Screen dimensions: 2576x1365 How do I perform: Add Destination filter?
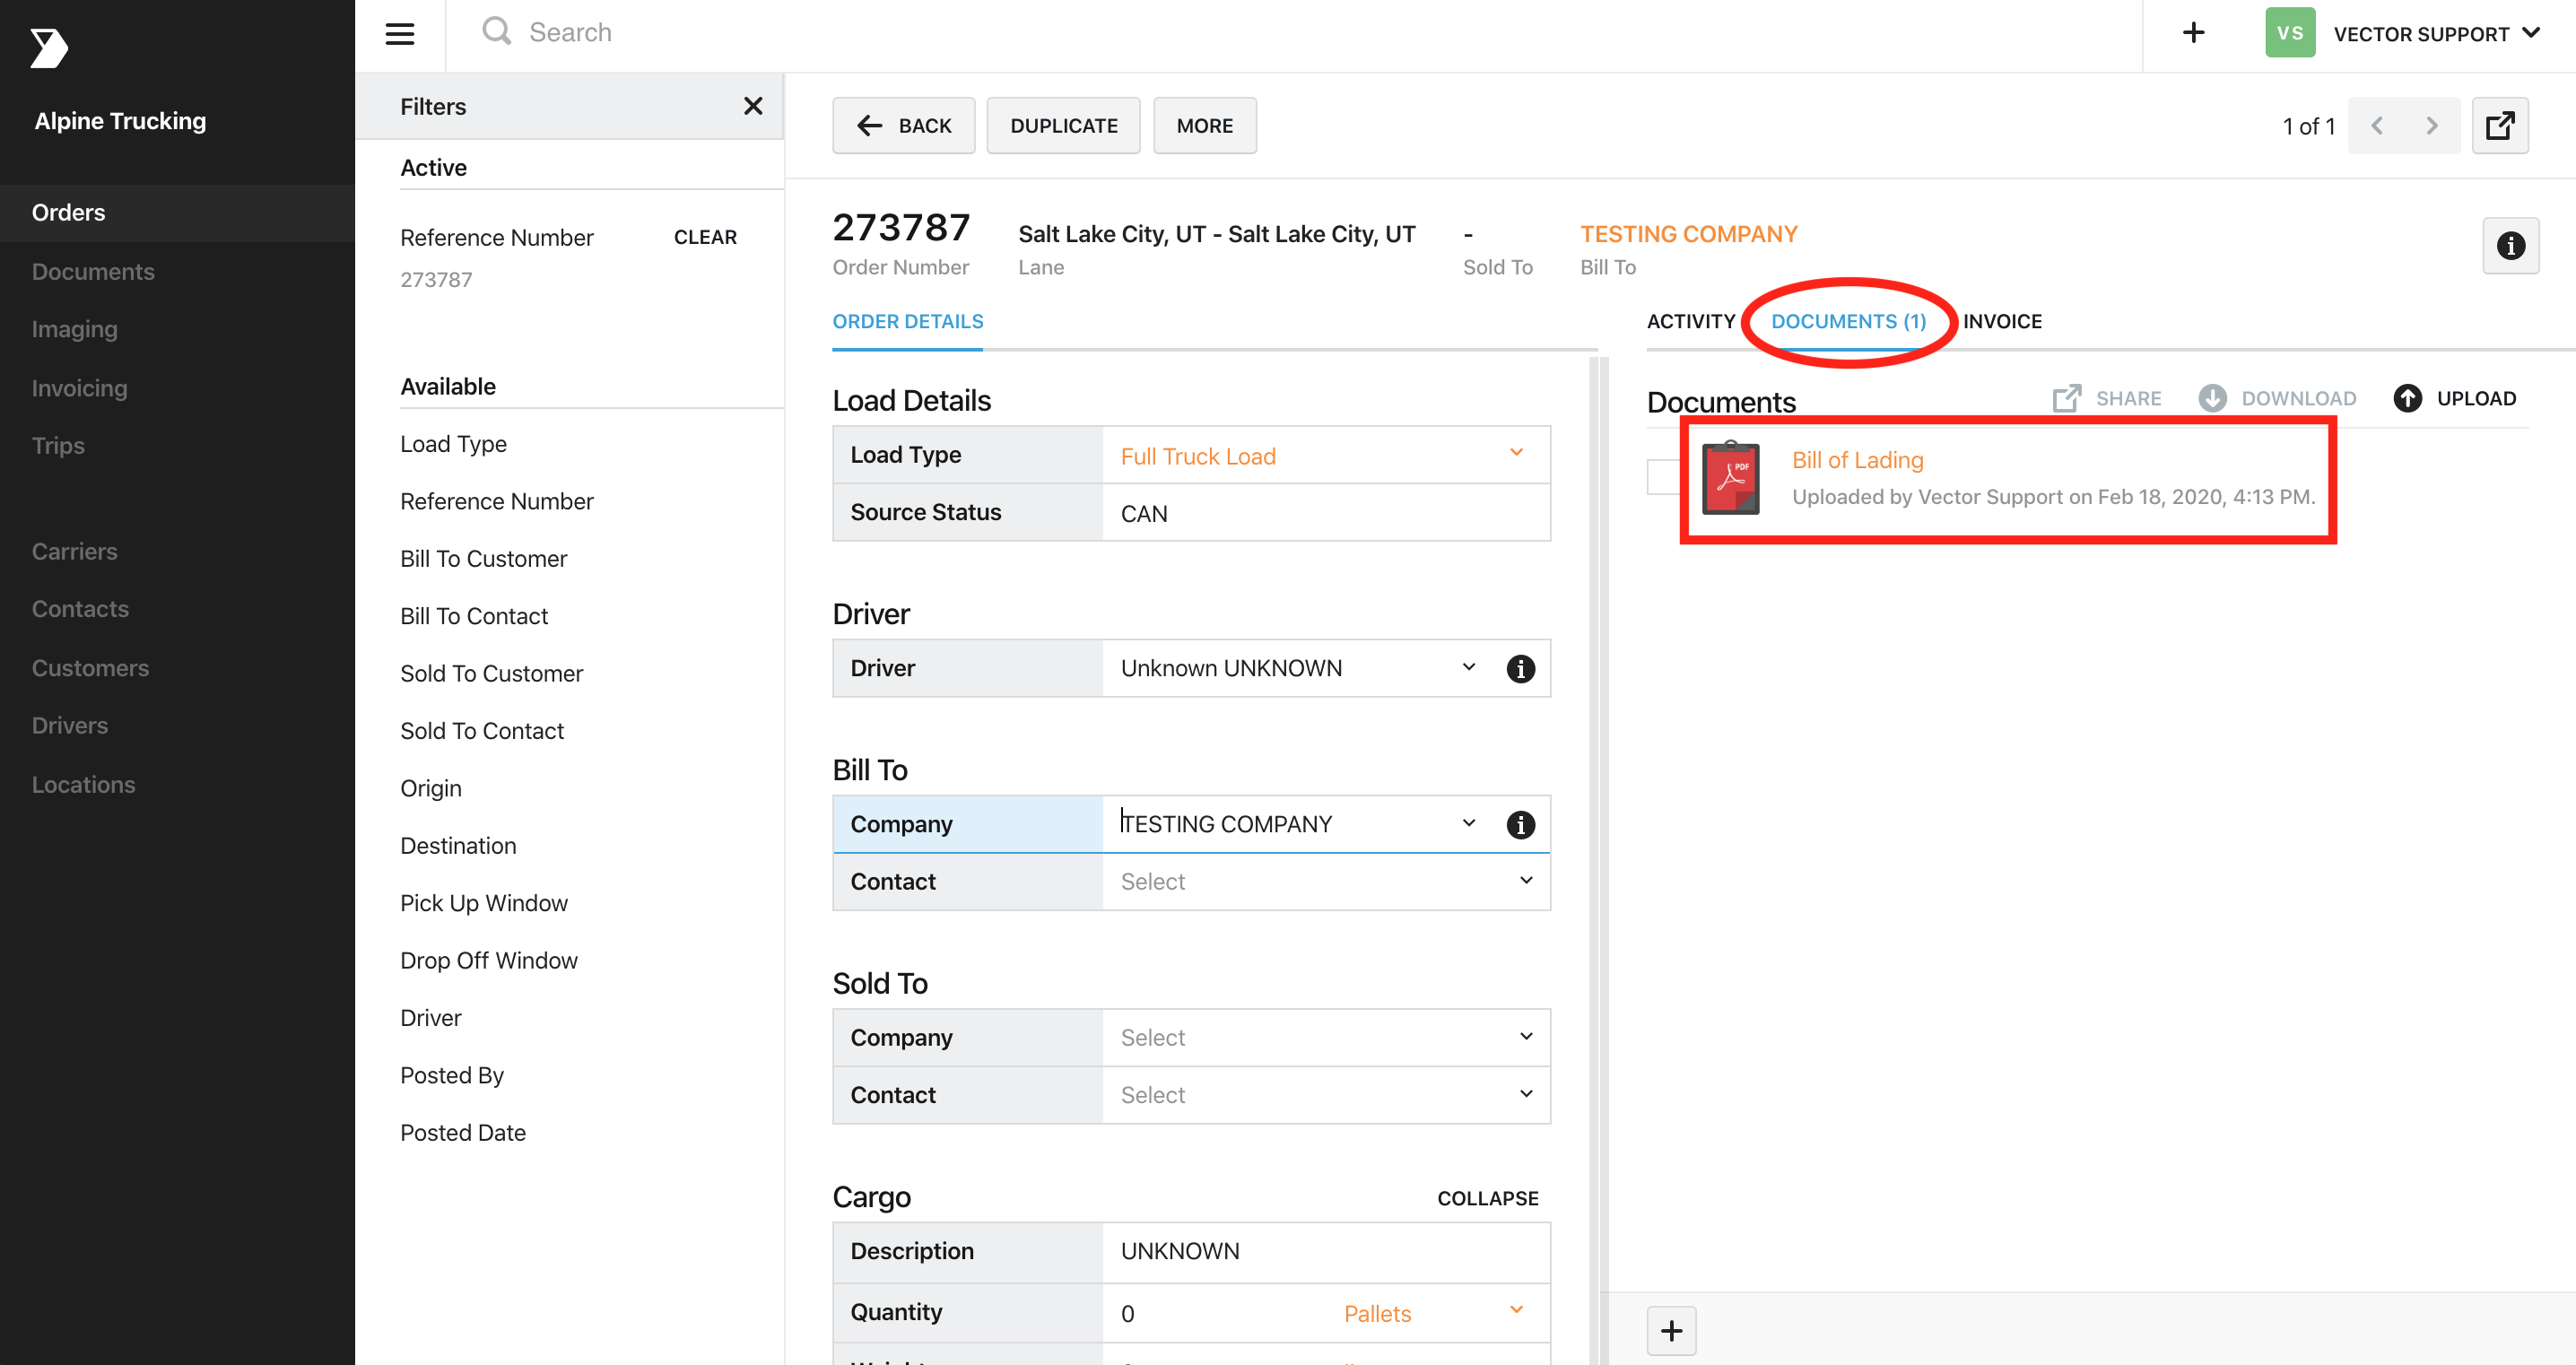(458, 846)
